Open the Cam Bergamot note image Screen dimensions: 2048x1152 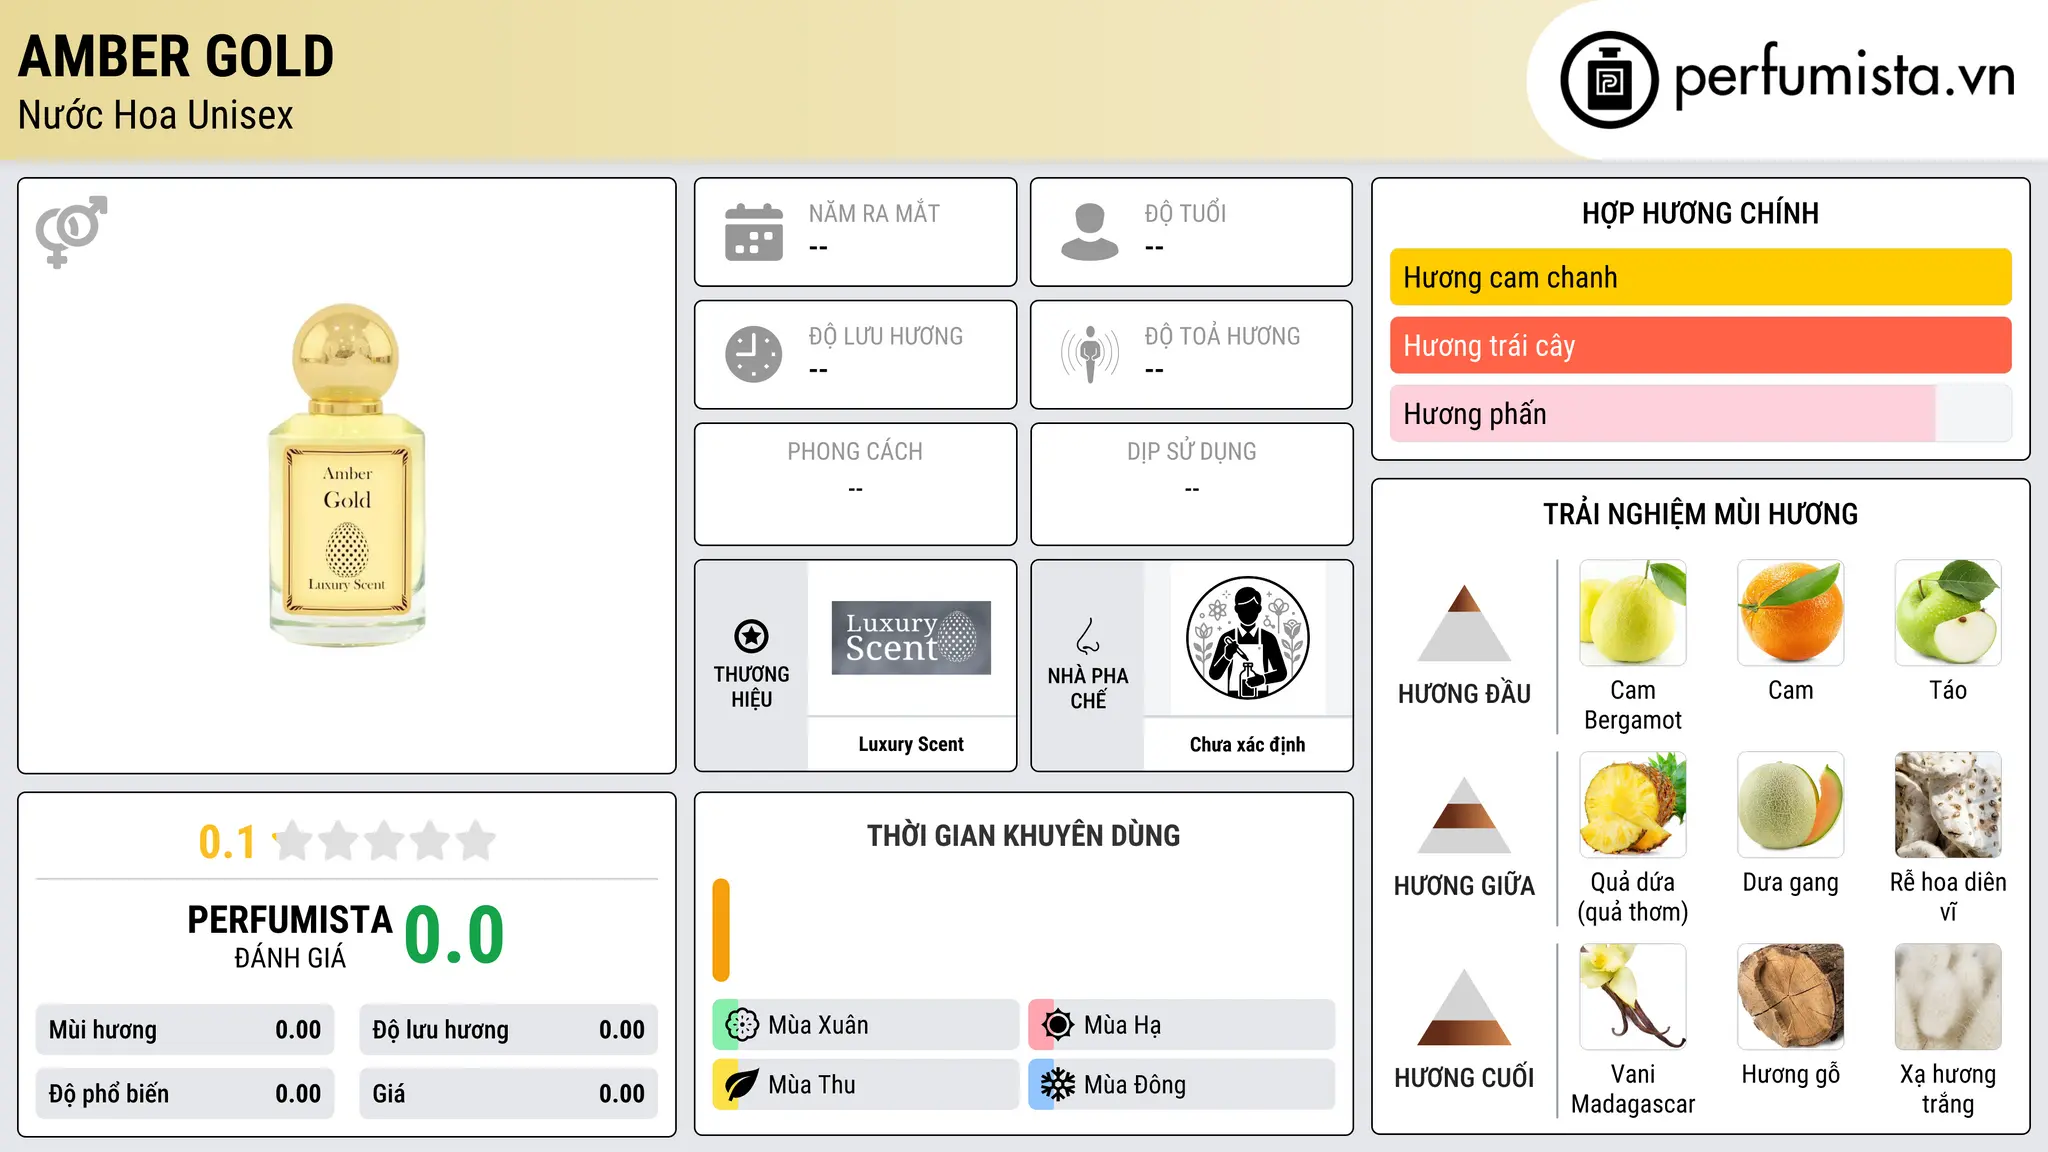1633,613
